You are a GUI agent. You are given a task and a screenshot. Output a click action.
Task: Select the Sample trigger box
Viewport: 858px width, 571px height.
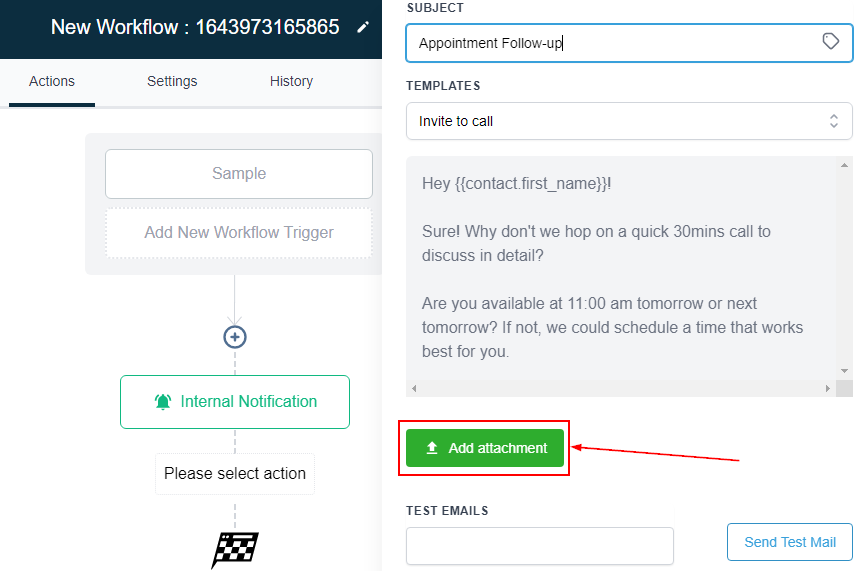pos(239,174)
